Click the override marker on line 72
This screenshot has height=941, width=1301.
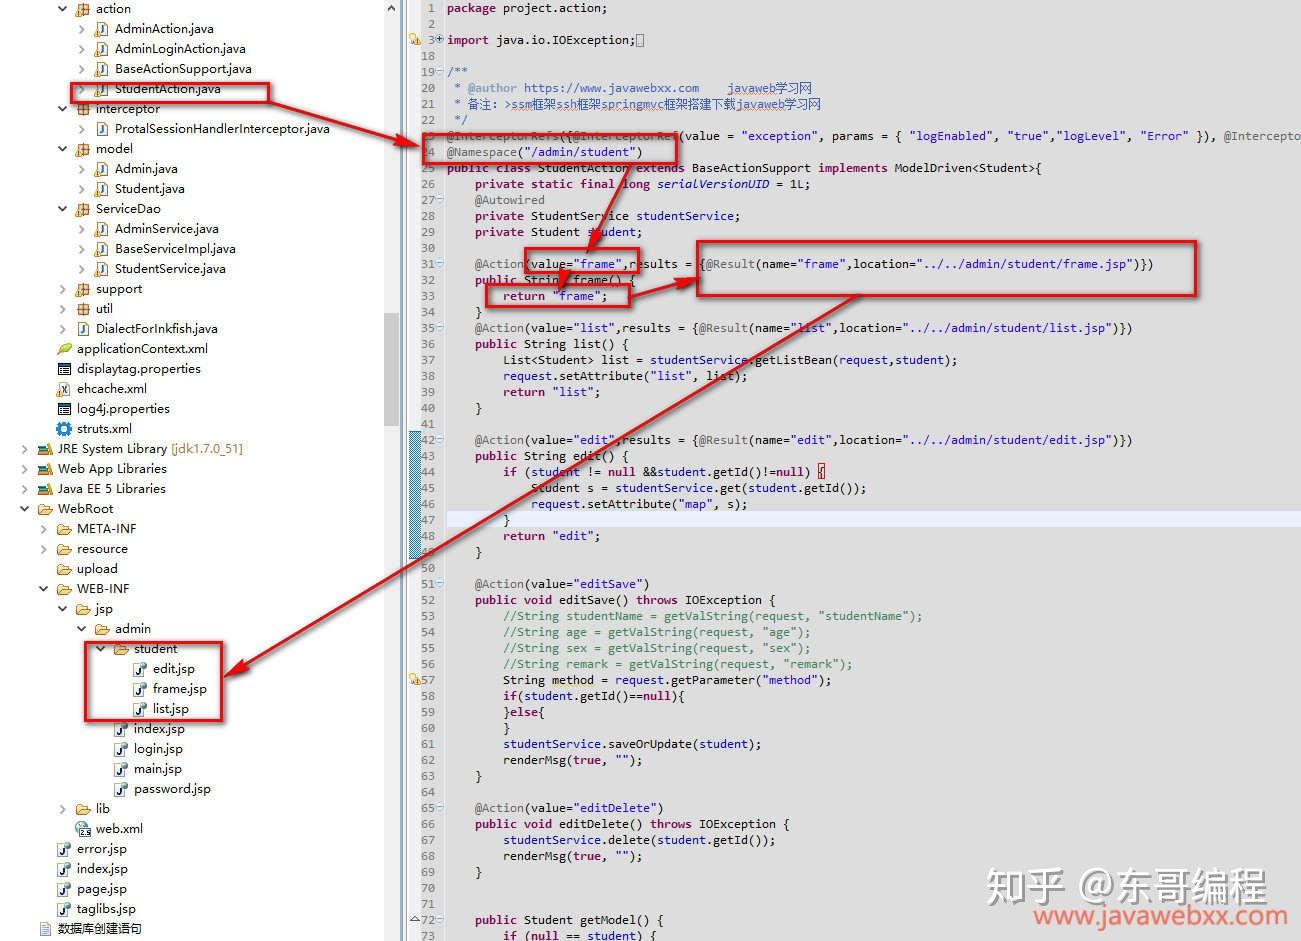tap(414, 919)
